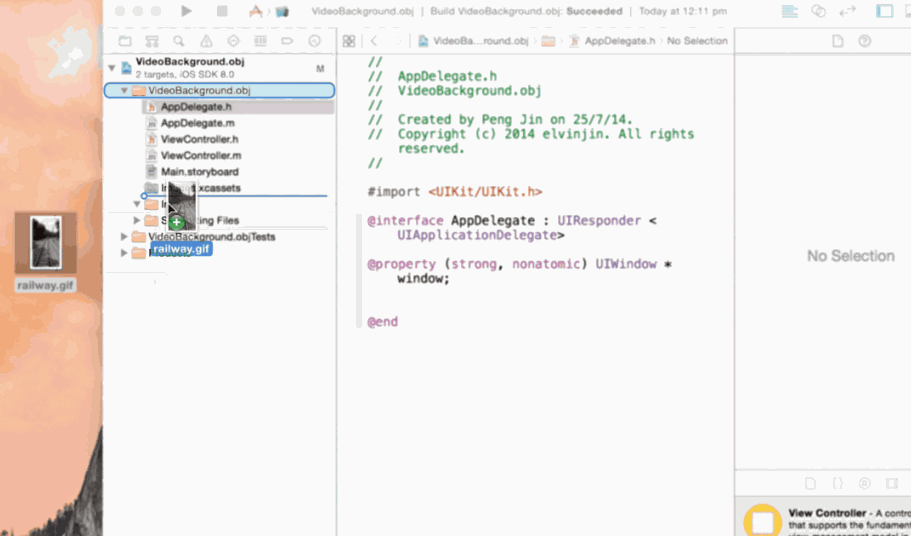Screen dimensions: 911x536
Task: Expand the Supporting Files folder
Action: [137, 220]
